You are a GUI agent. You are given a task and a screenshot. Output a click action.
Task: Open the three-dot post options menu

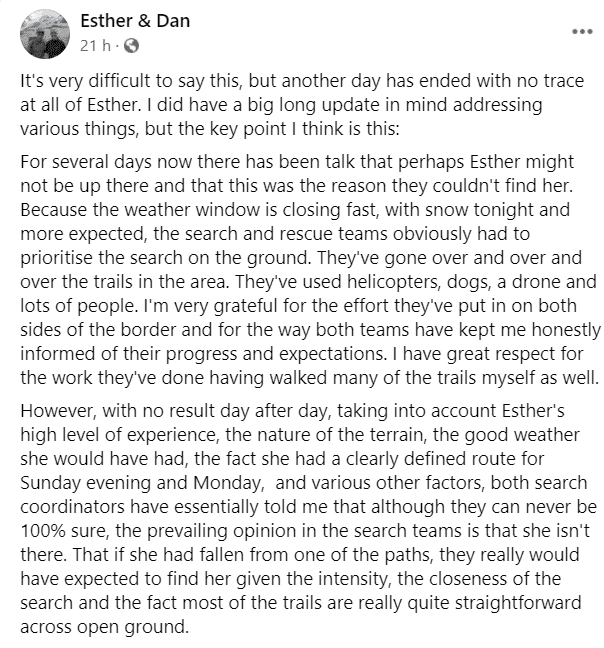(581, 30)
